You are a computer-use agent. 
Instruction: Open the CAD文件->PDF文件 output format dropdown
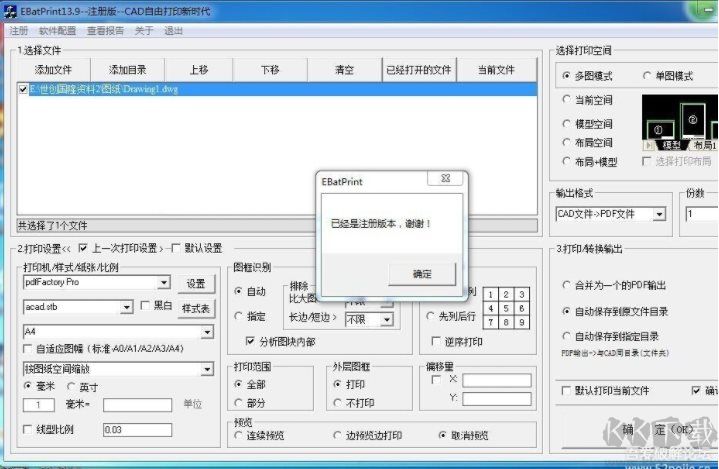(660, 214)
